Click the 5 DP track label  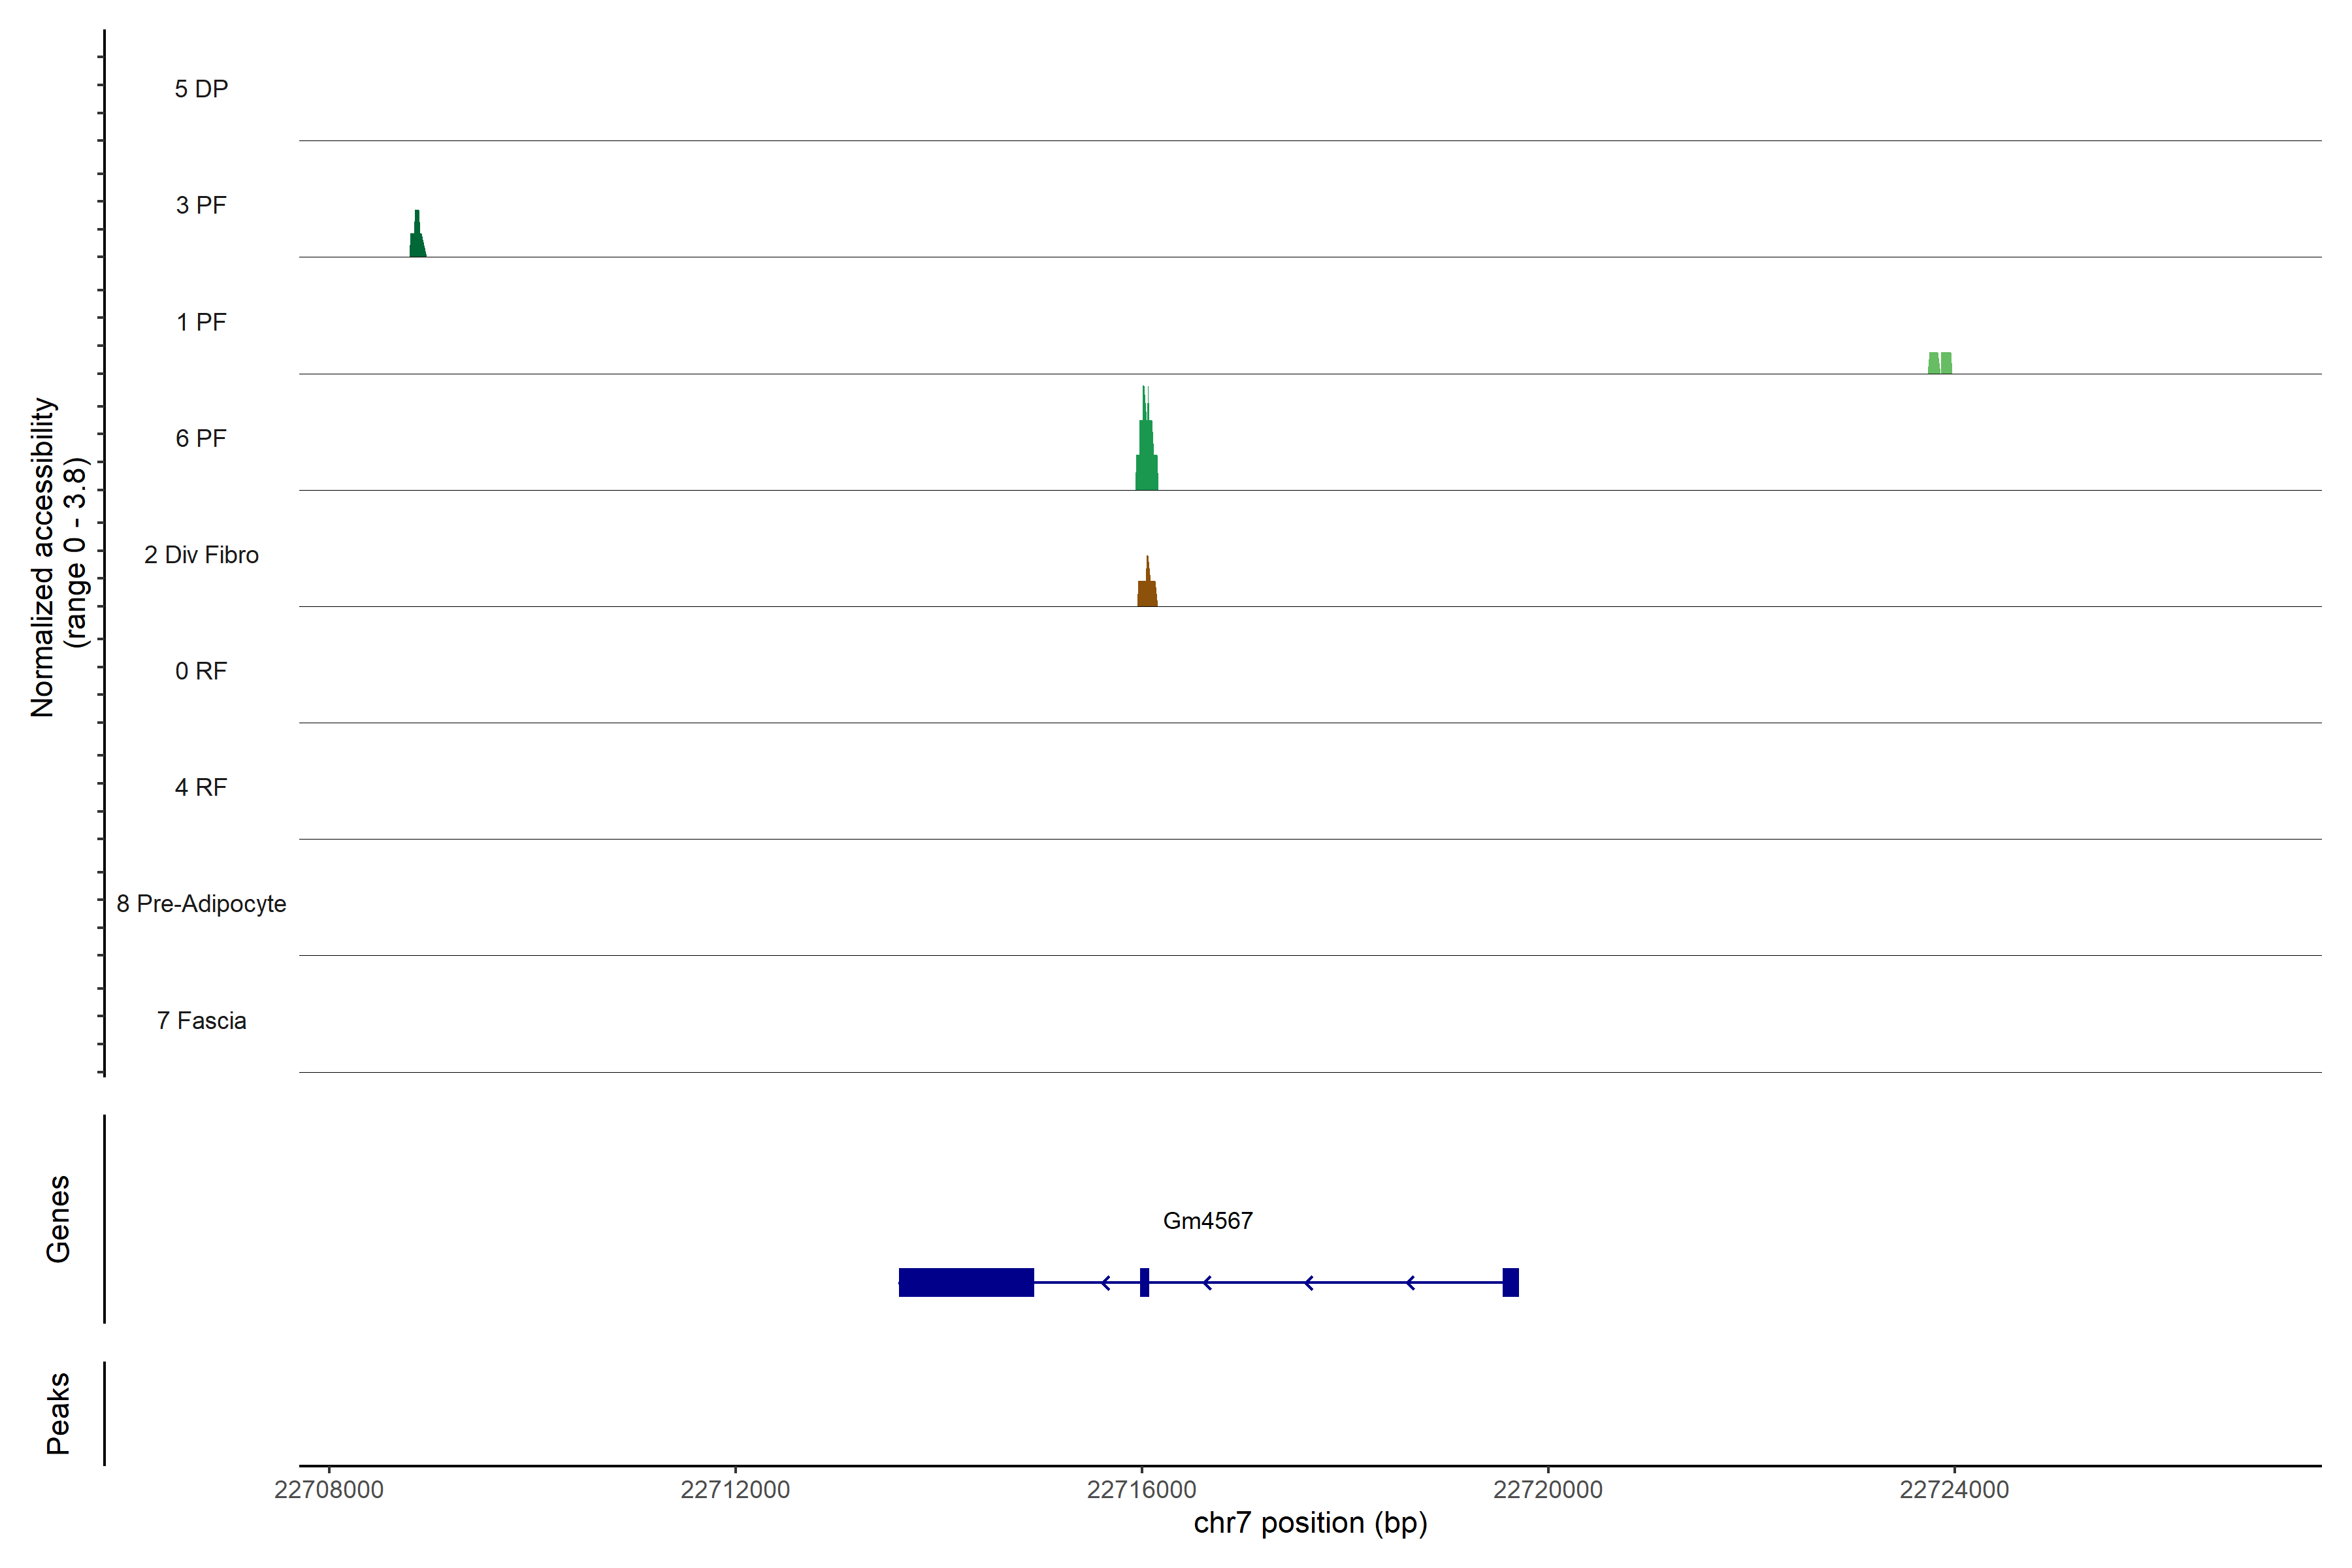tap(201, 89)
